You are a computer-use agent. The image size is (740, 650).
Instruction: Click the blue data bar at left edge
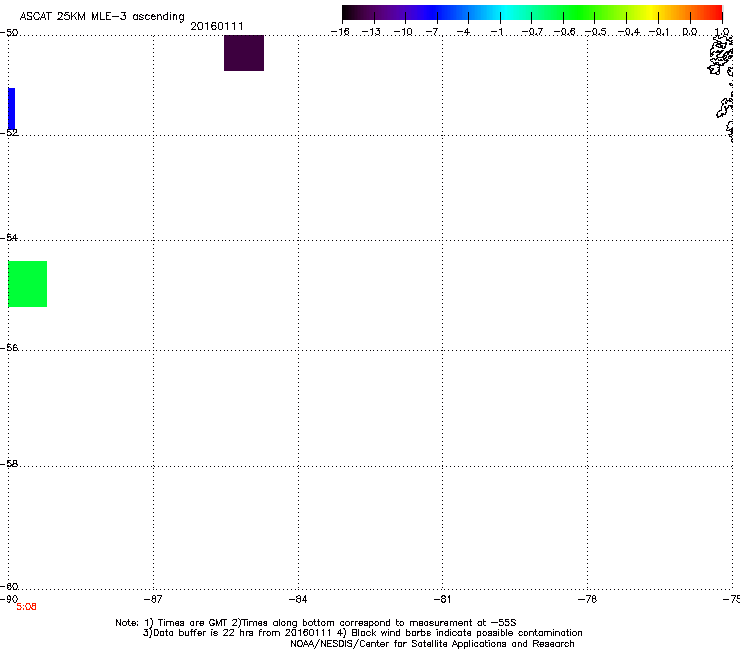pos(11,109)
